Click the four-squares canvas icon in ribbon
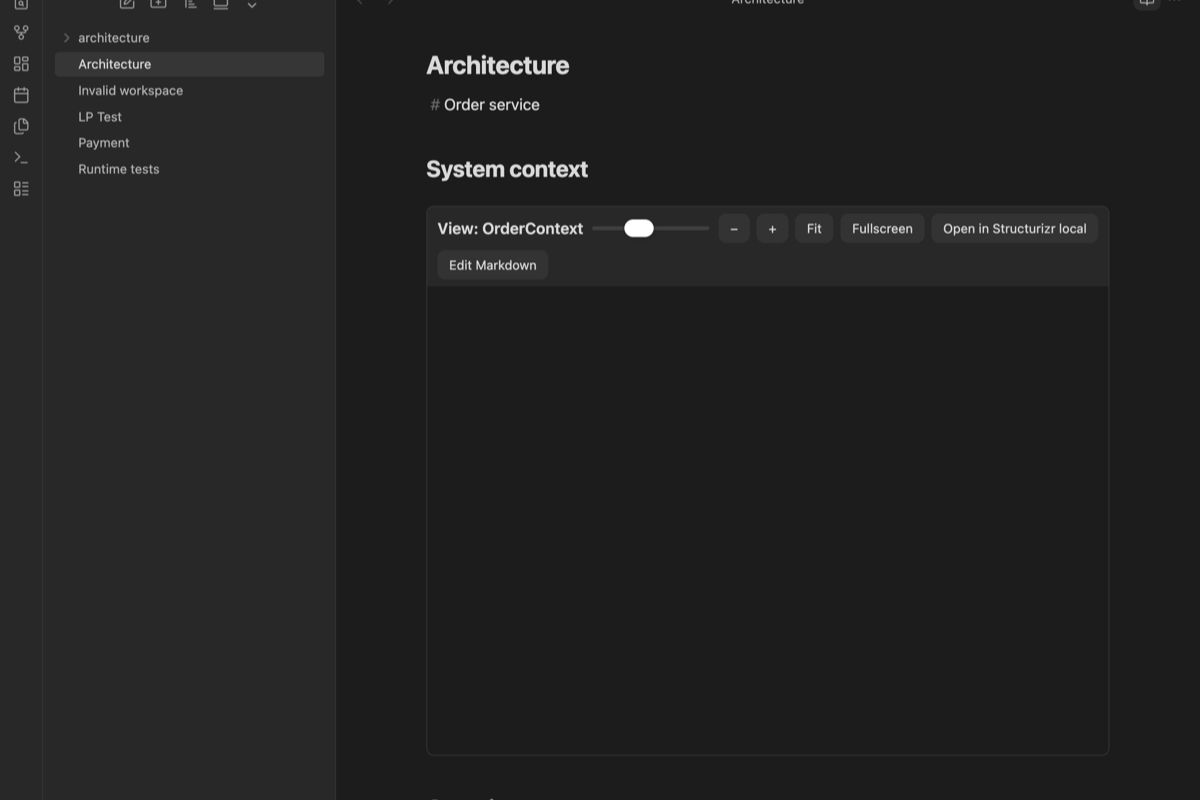Image resolution: width=1200 pixels, height=800 pixels. (x=21, y=64)
